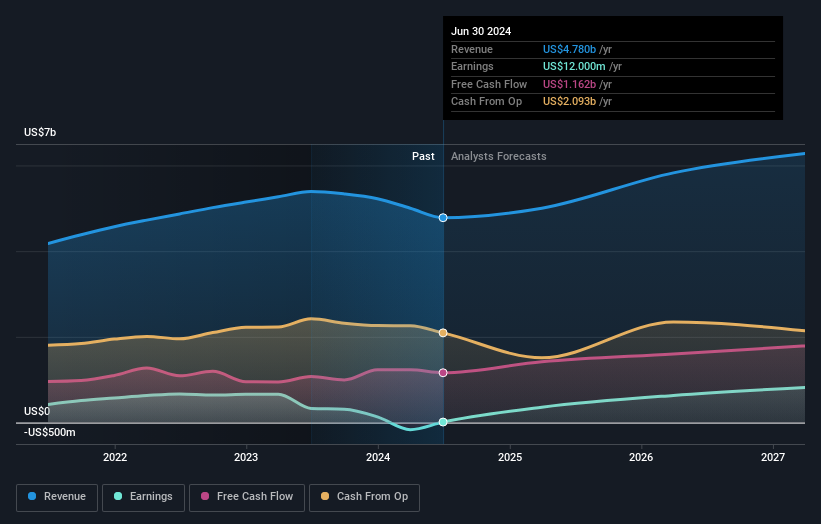Click the teal Earnings data point marker
Image resolution: width=821 pixels, height=524 pixels.
pos(443,422)
